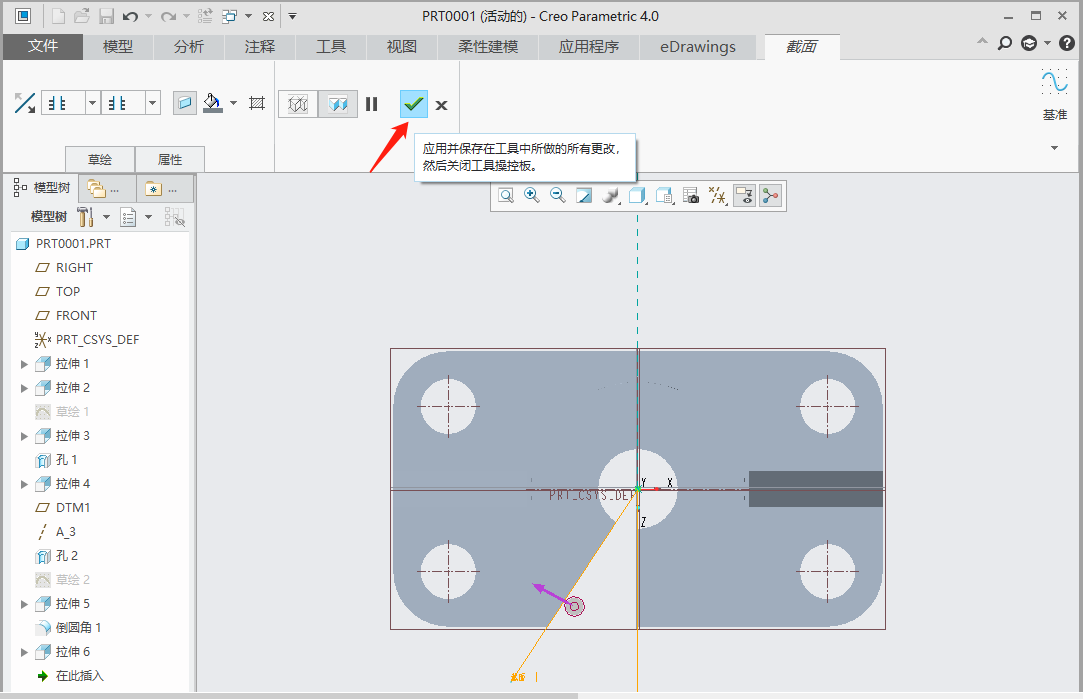Image resolution: width=1083 pixels, height=699 pixels.
Task: Click the green checkmark to apply changes
Action: [413, 104]
